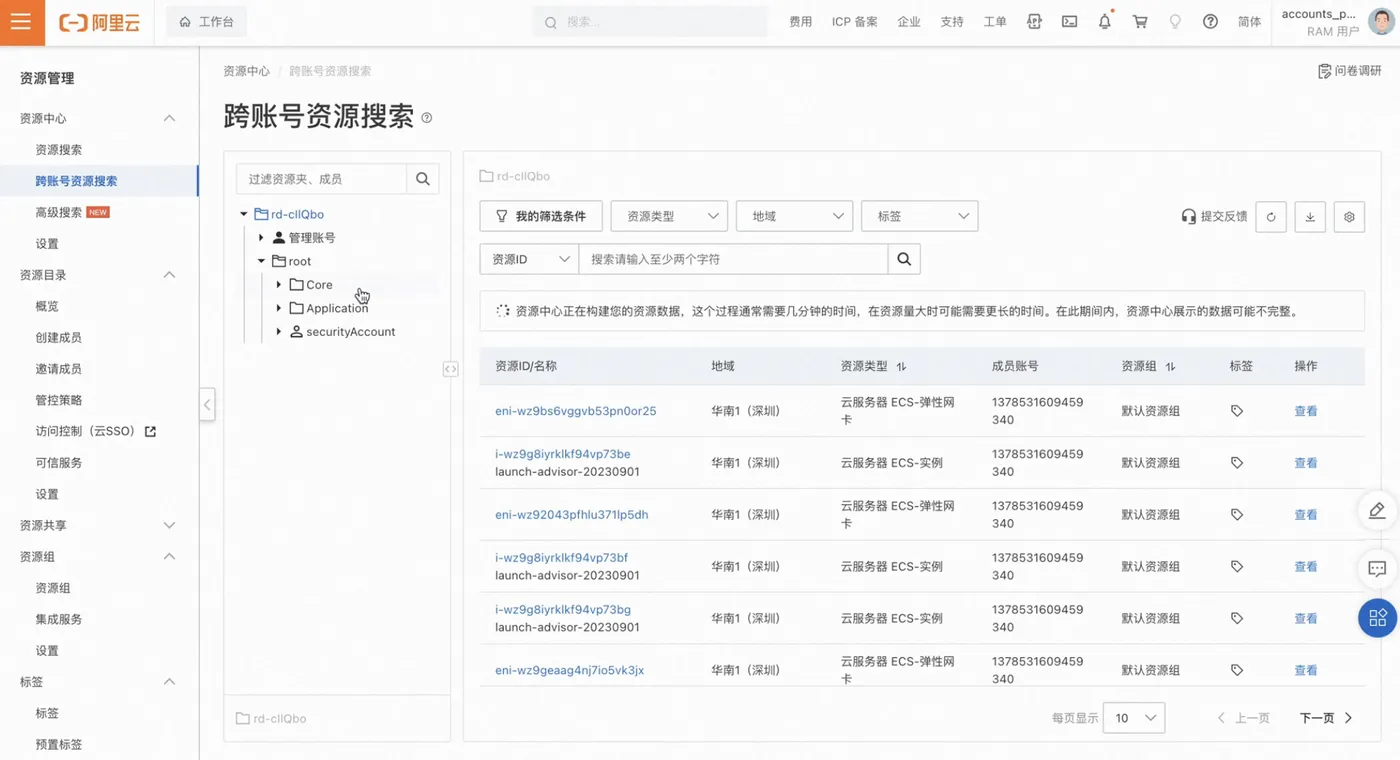Click the 我的筛选条件 button

[541, 216]
